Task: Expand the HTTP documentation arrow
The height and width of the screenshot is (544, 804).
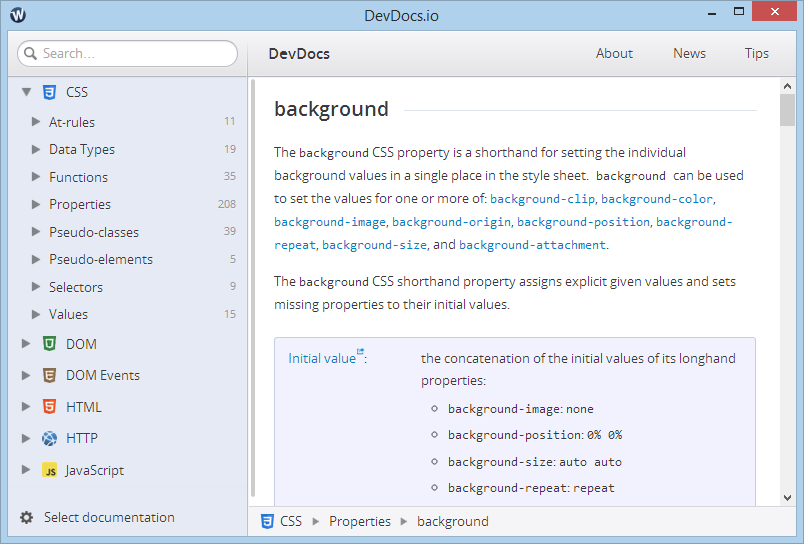Action: [x=26, y=438]
